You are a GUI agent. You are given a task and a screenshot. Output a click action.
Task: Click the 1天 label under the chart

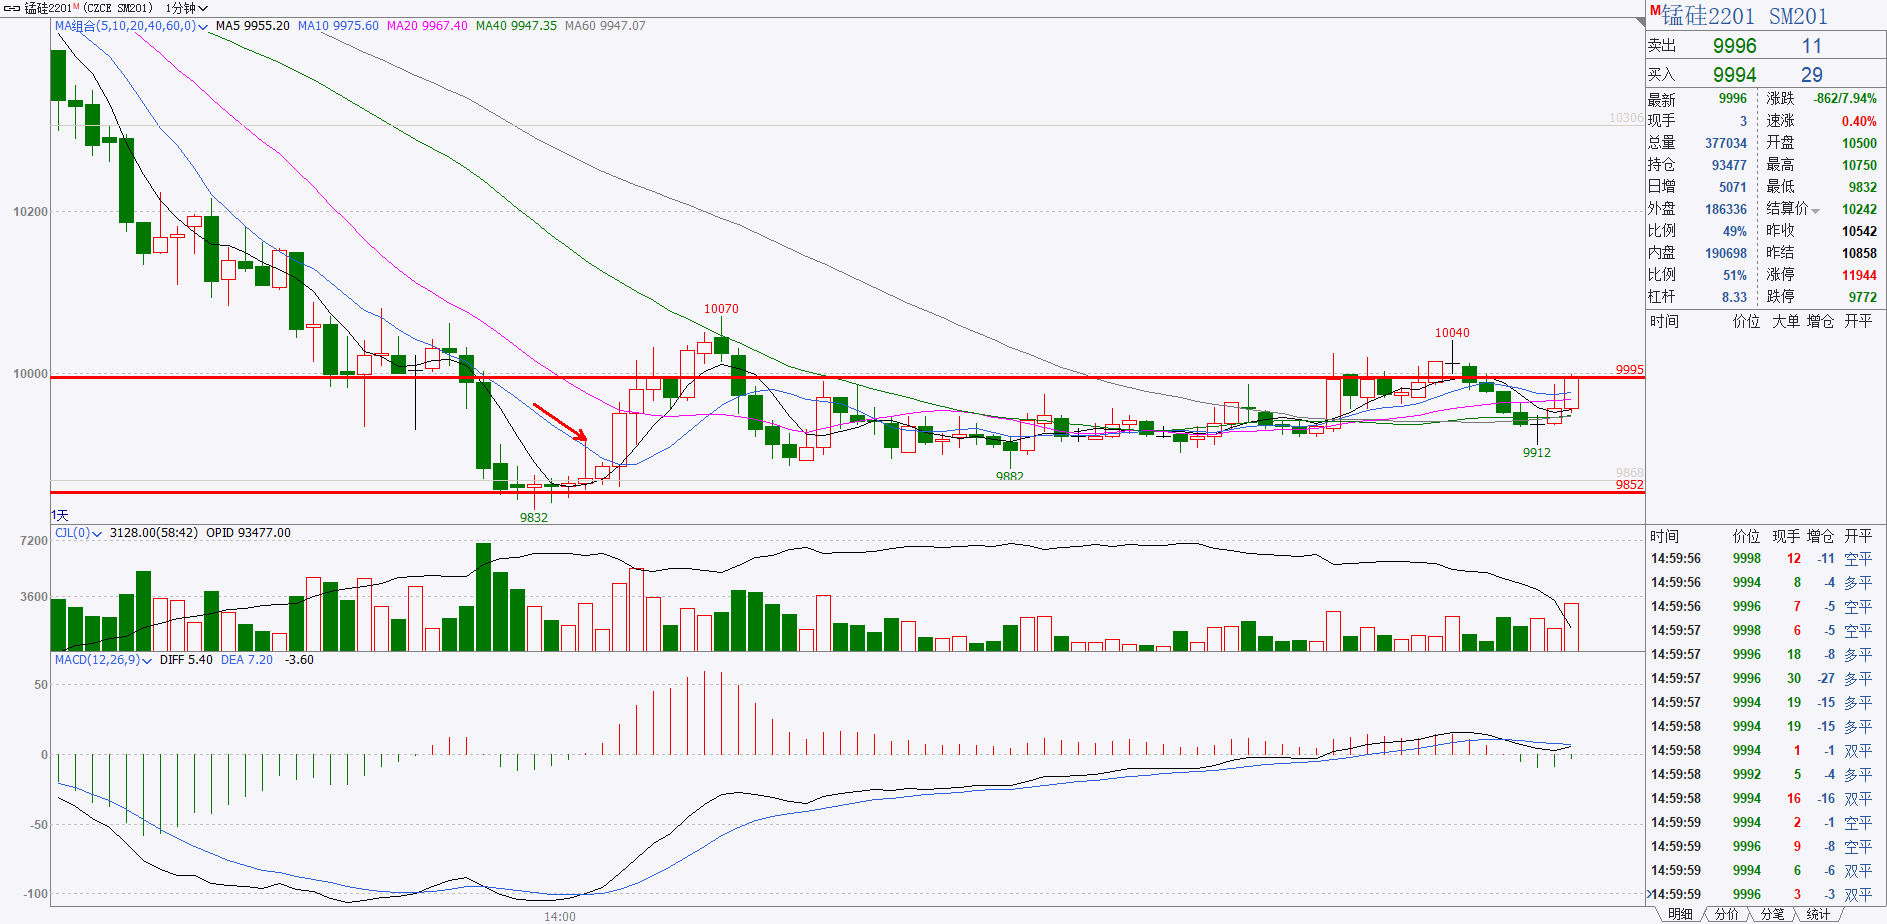[x=60, y=515]
